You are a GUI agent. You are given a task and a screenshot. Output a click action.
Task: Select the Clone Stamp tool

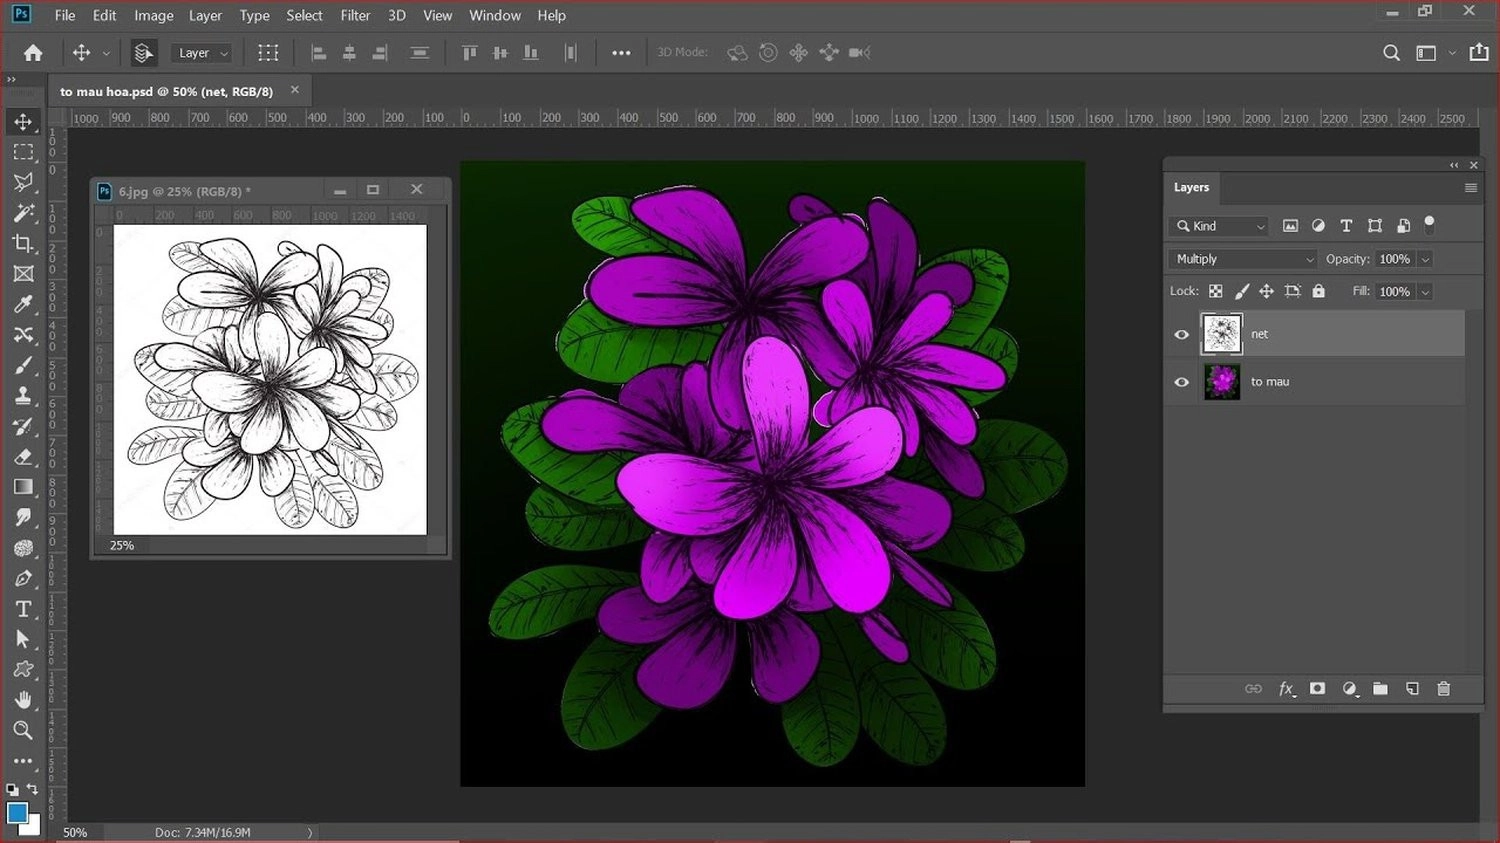pyautogui.click(x=23, y=396)
